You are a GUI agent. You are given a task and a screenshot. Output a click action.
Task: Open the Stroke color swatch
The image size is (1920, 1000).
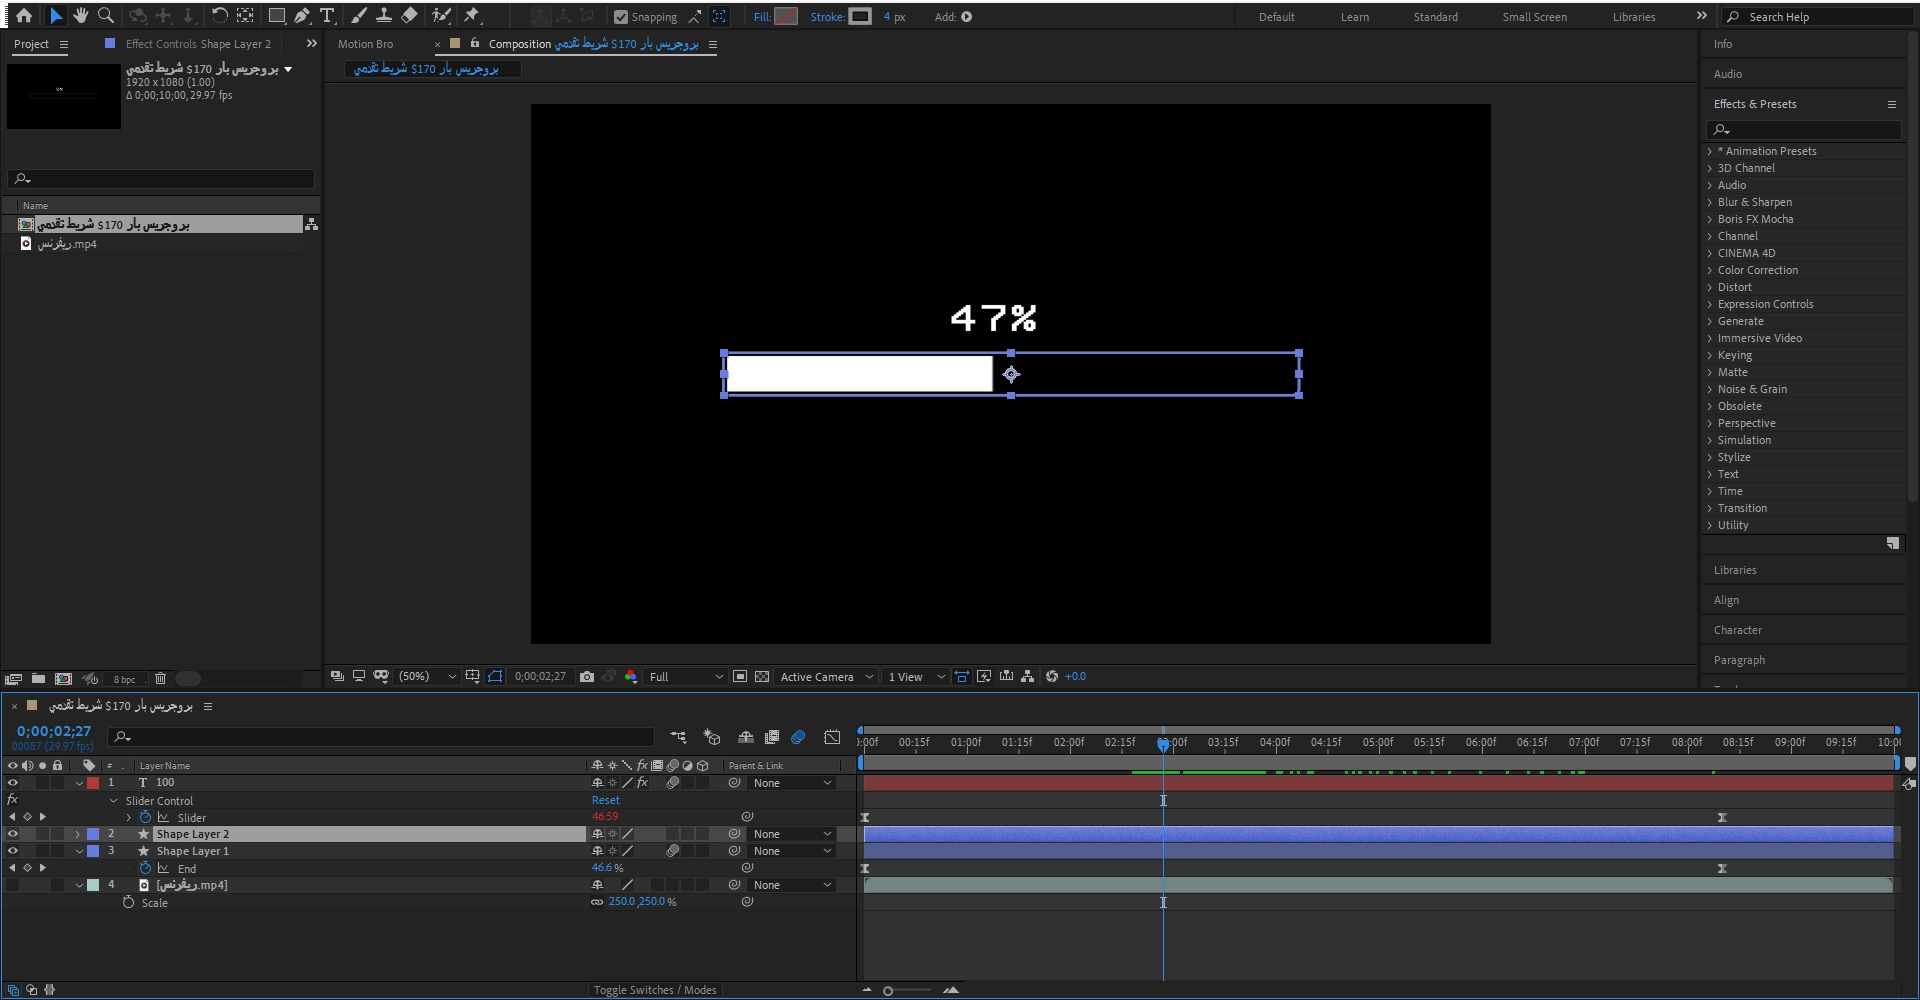click(860, 16)
